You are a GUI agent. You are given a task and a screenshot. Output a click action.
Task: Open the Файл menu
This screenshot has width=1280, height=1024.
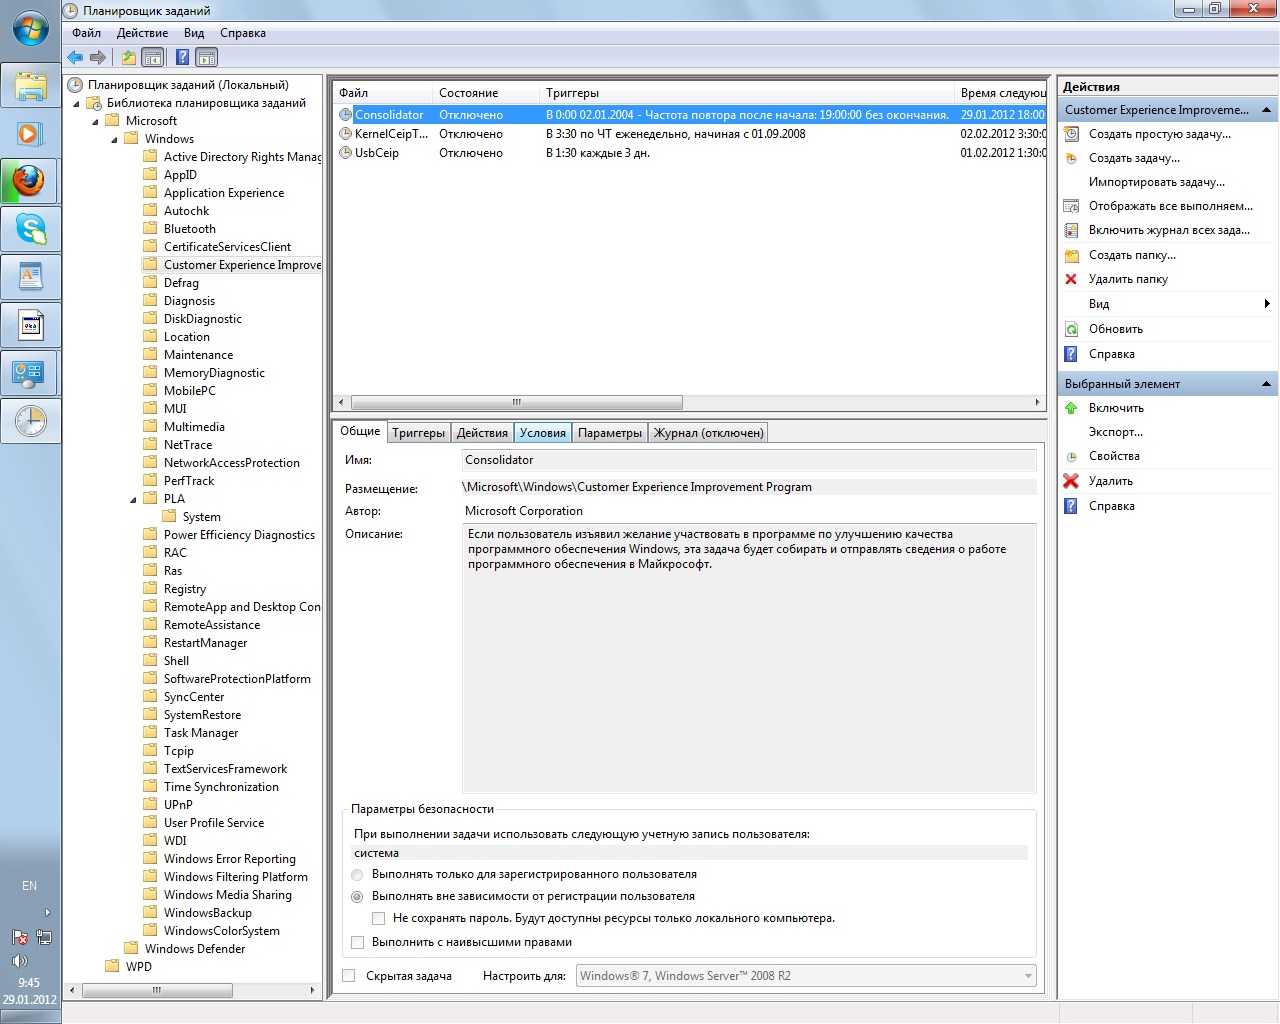pyautogui.click(x=86, y=33)
